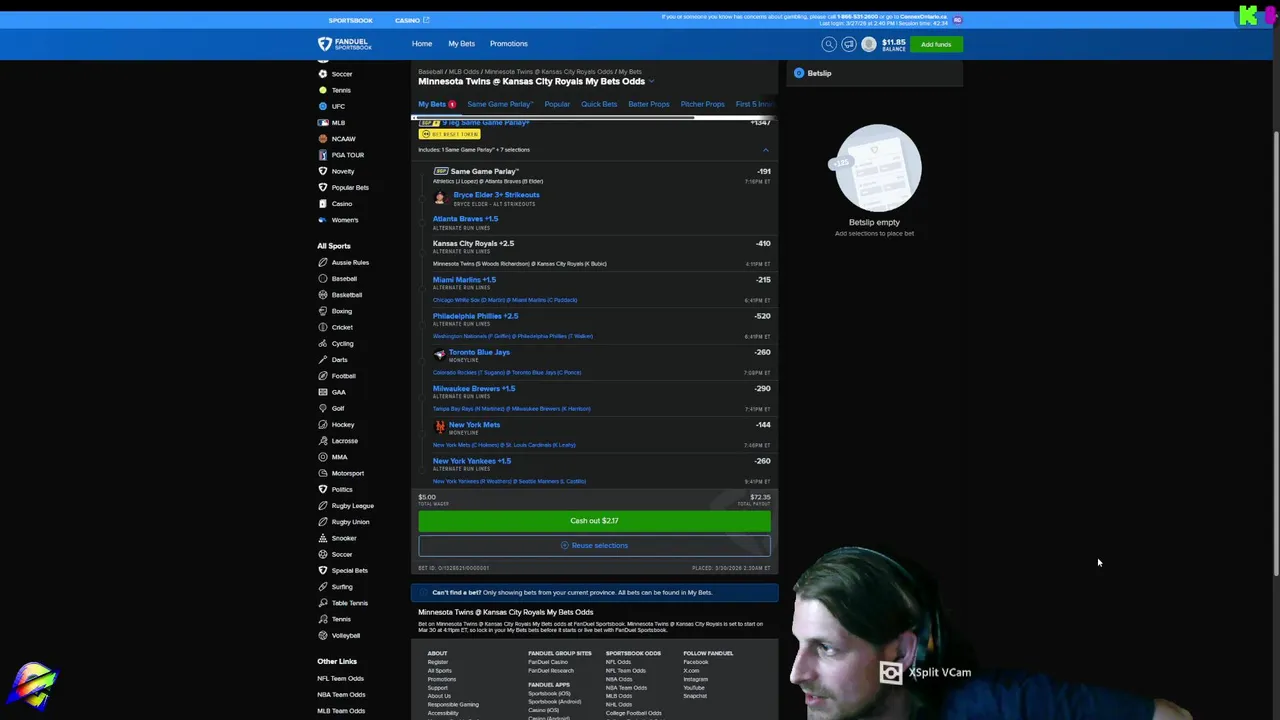
Task: Select the MLB sidebar icon
Action: [x=322, y=122]
